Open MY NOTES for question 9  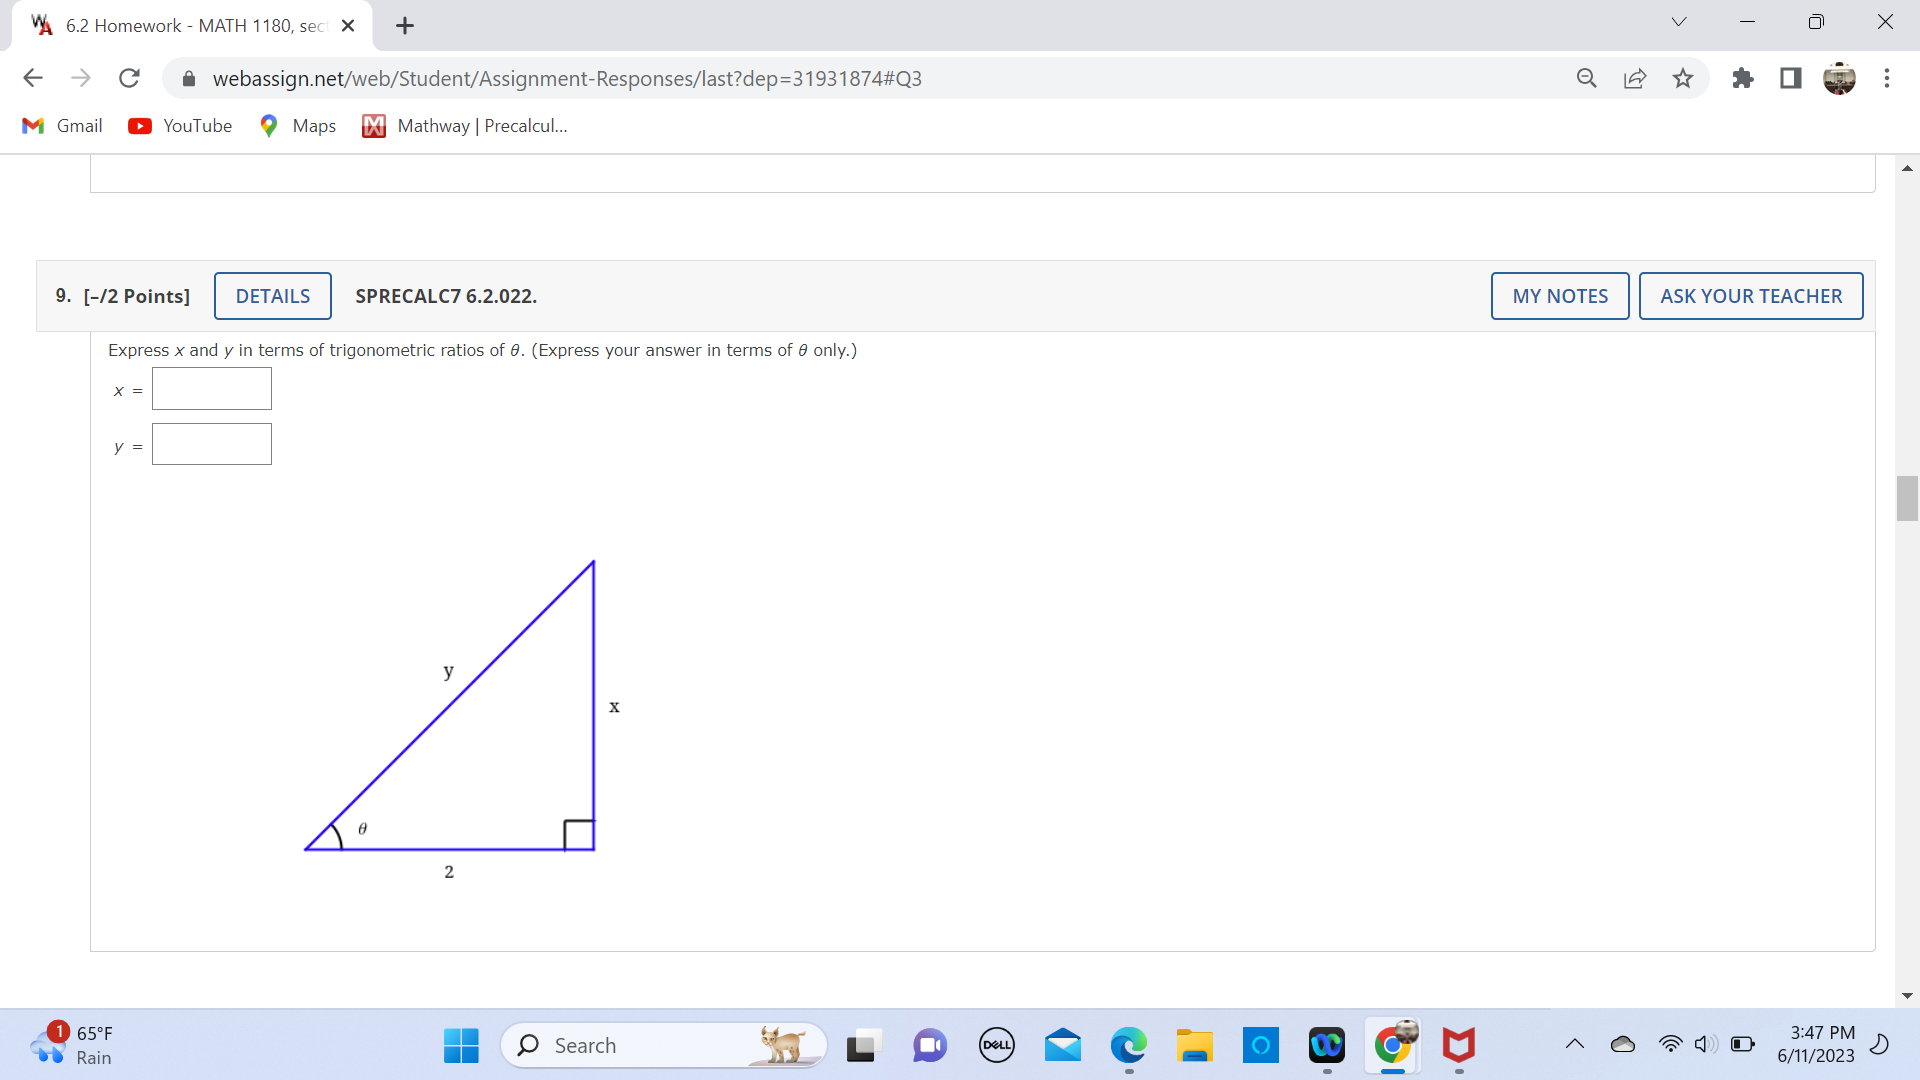1560,296
